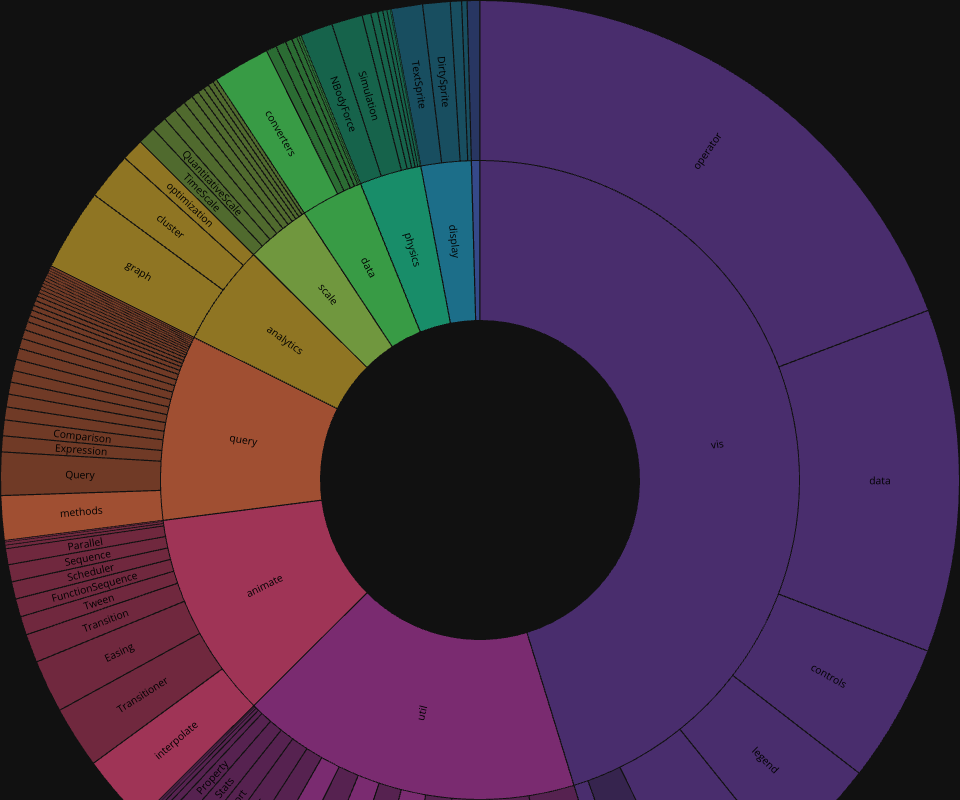This screenshot has height=800, width=960.
Task: Click the Expression segment
Action: click(81, 450)
